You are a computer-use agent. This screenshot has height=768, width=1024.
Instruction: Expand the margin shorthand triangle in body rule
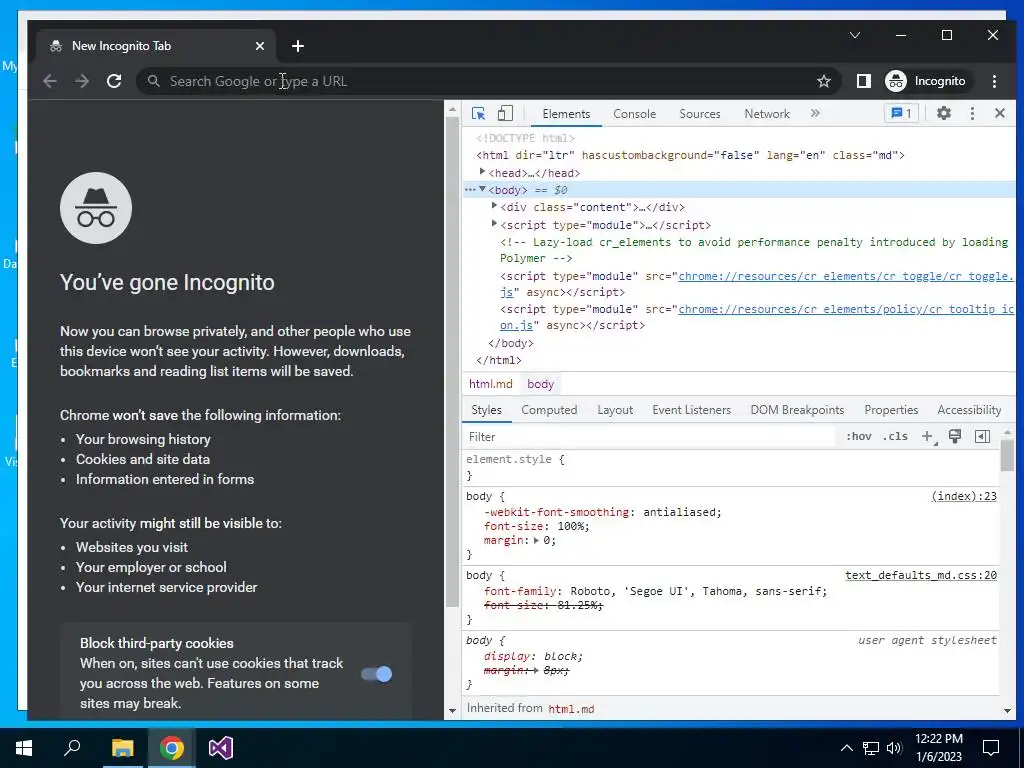pos(536,540)
